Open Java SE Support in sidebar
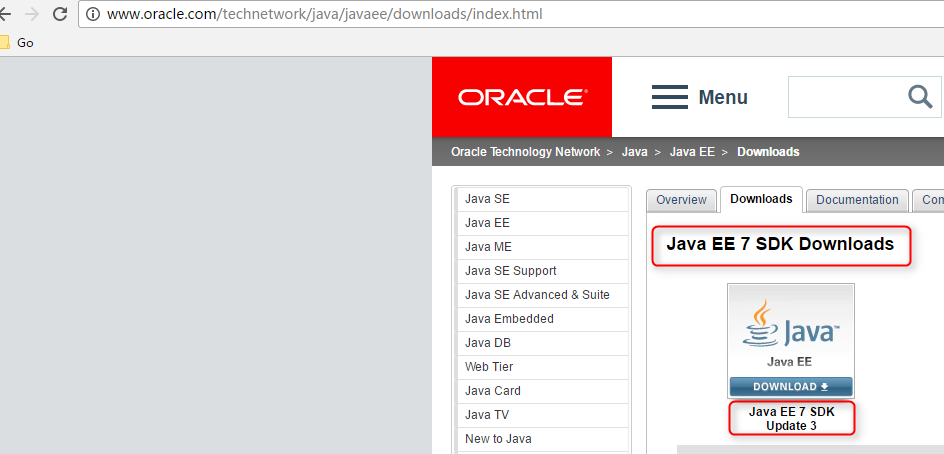The height and width of the screenshot is (454, 944). (x=542, y=271)
